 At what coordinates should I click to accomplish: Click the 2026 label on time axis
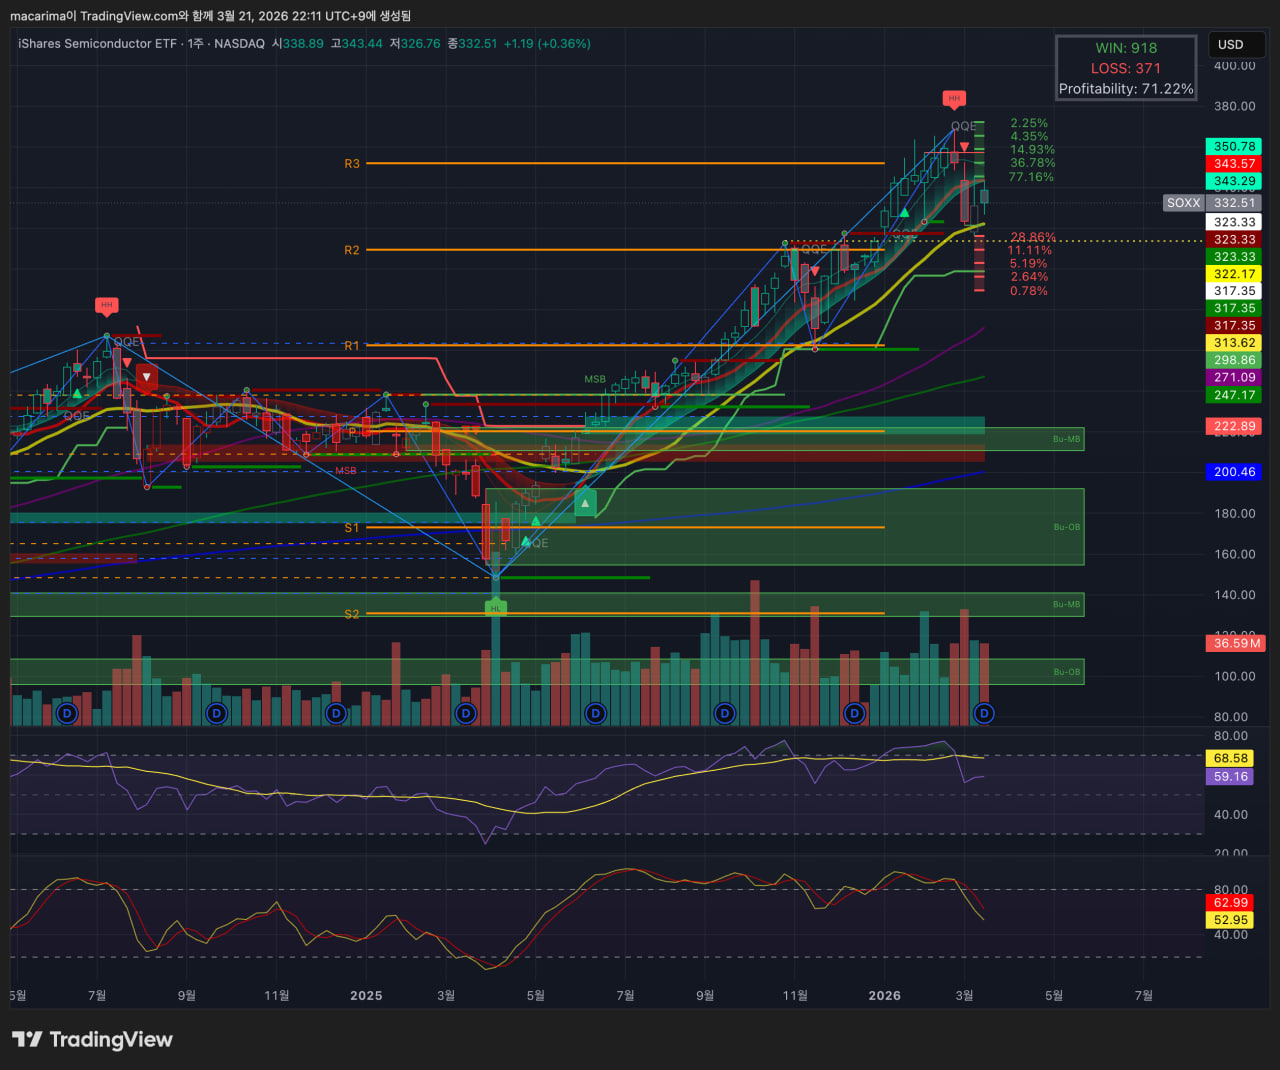click(884, 995)
